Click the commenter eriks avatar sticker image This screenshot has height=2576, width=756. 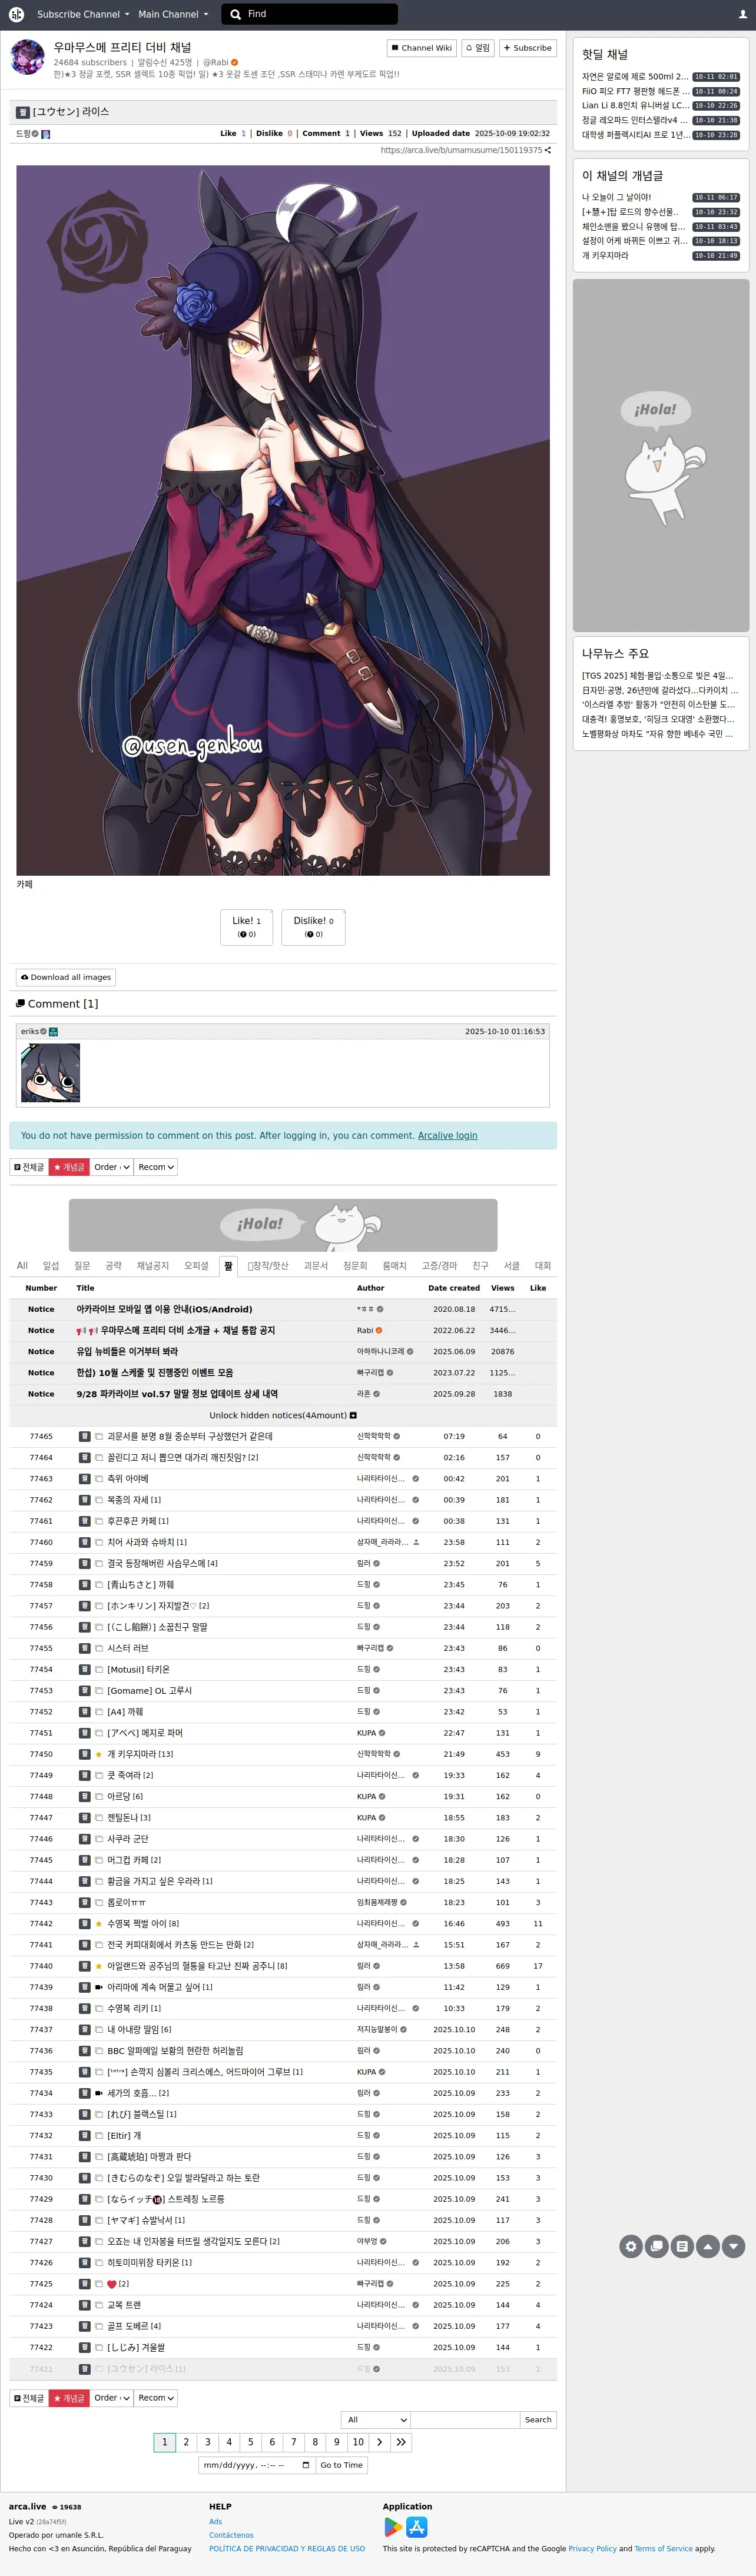(50, 1072)
